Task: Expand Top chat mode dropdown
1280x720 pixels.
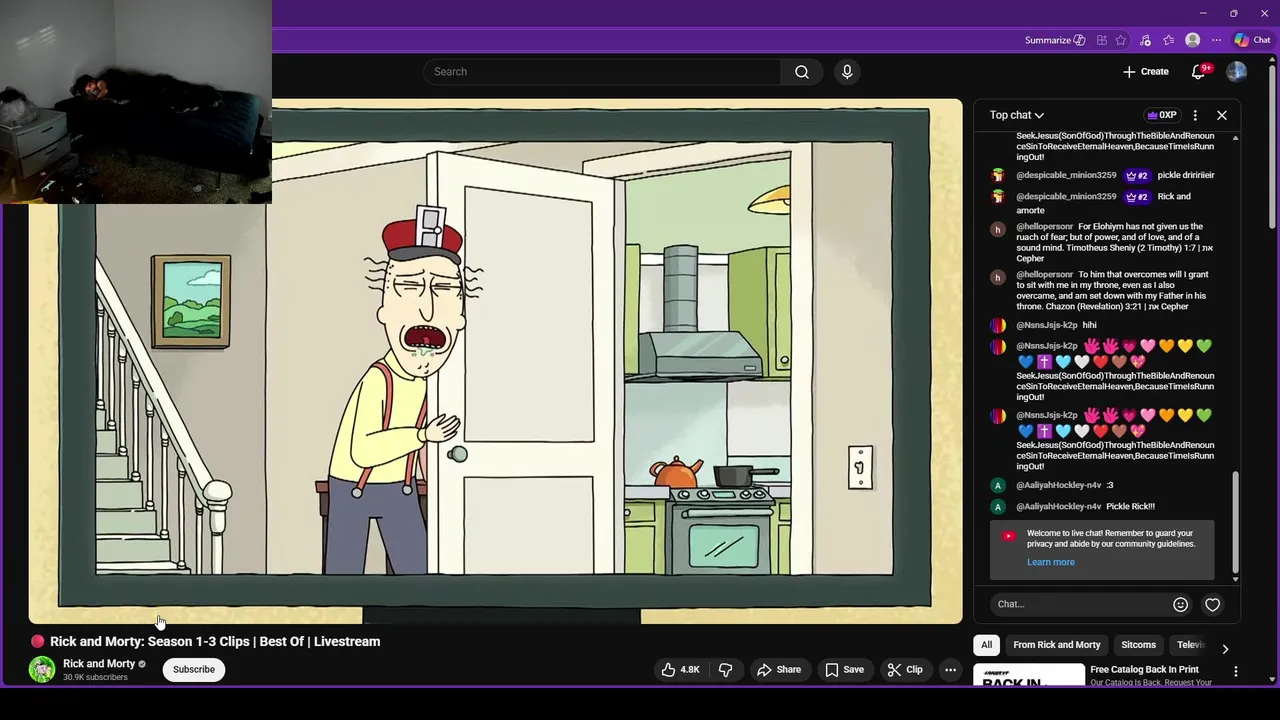Action: [x=1016, y=115]
